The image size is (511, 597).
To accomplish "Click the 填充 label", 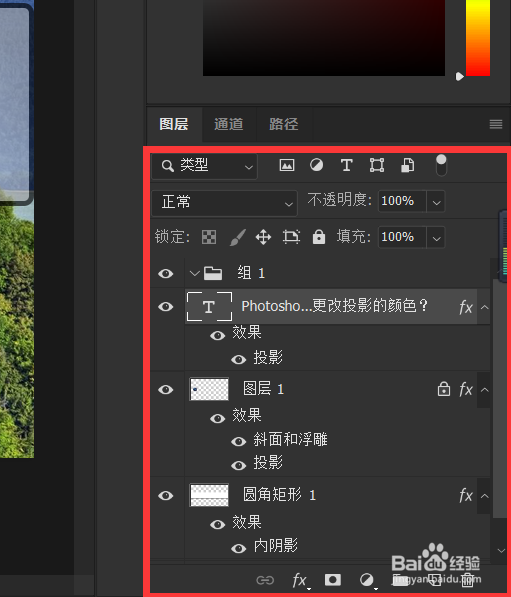I will (353, 236).
